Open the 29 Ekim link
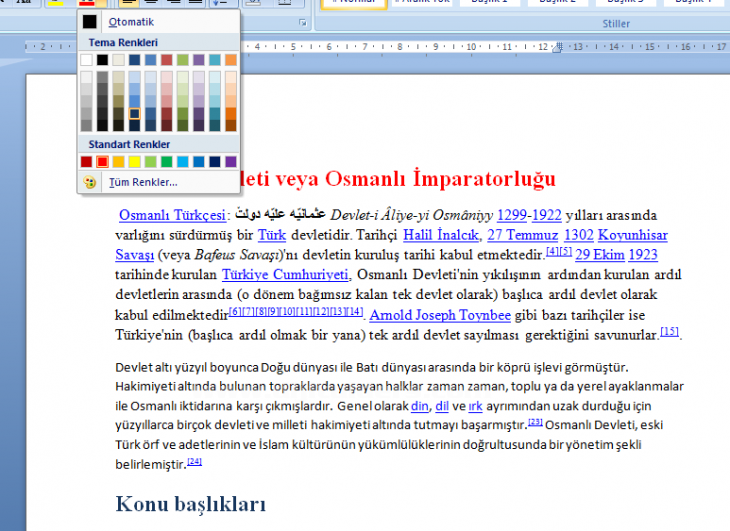The width and height of the screenshot is (730, 531). click(600, 255)
